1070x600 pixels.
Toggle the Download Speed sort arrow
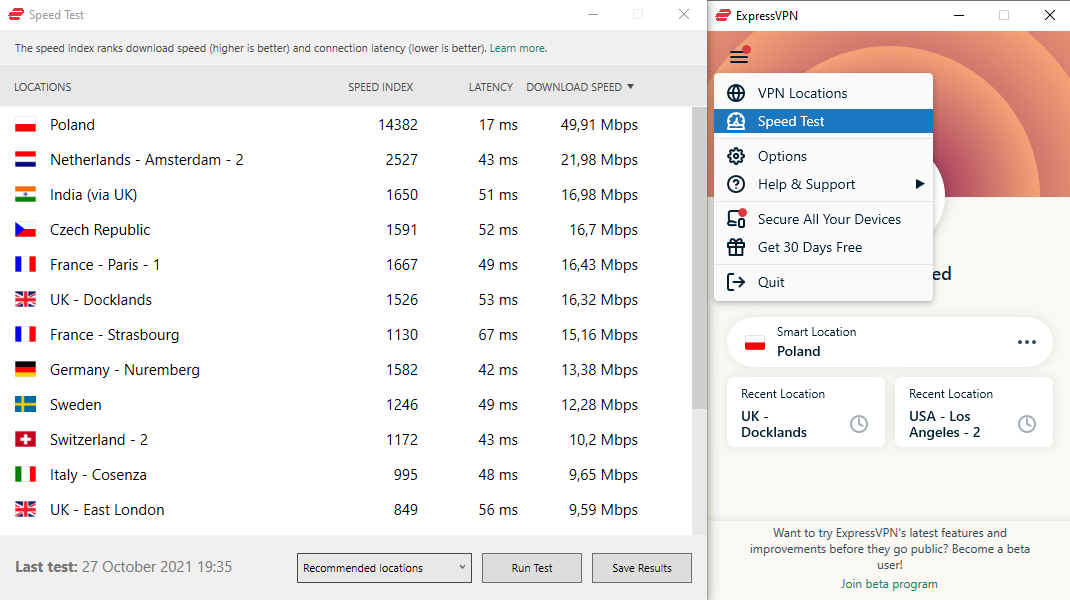coord(631,87)
